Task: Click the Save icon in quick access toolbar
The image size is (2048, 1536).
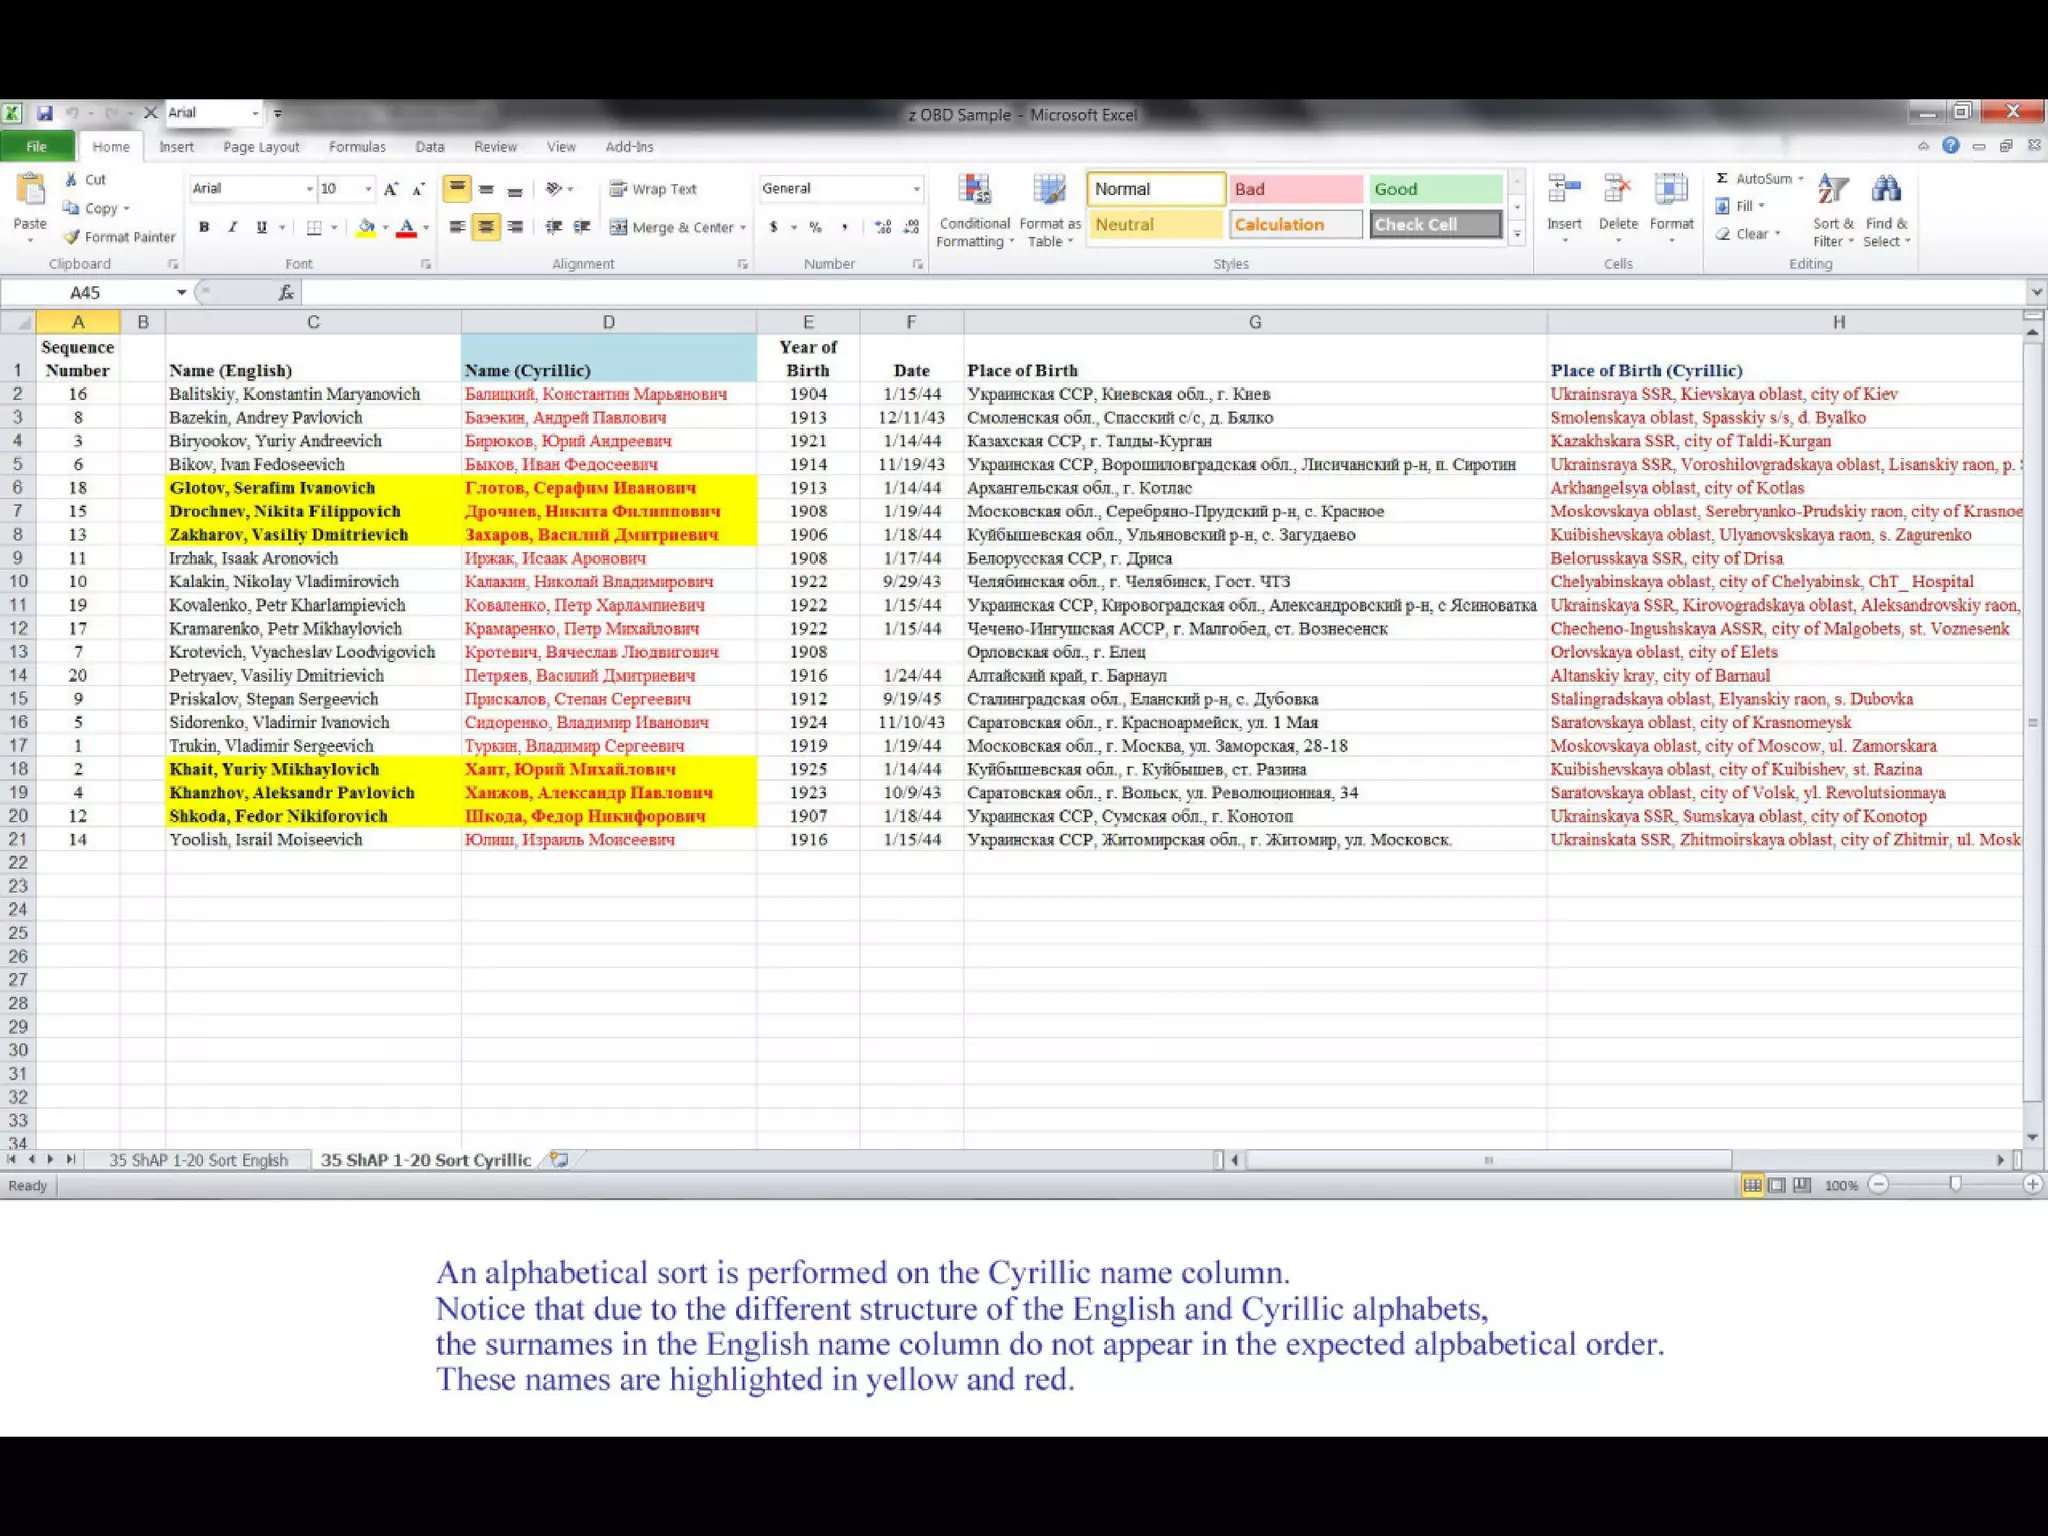Action: click(45, 113)
